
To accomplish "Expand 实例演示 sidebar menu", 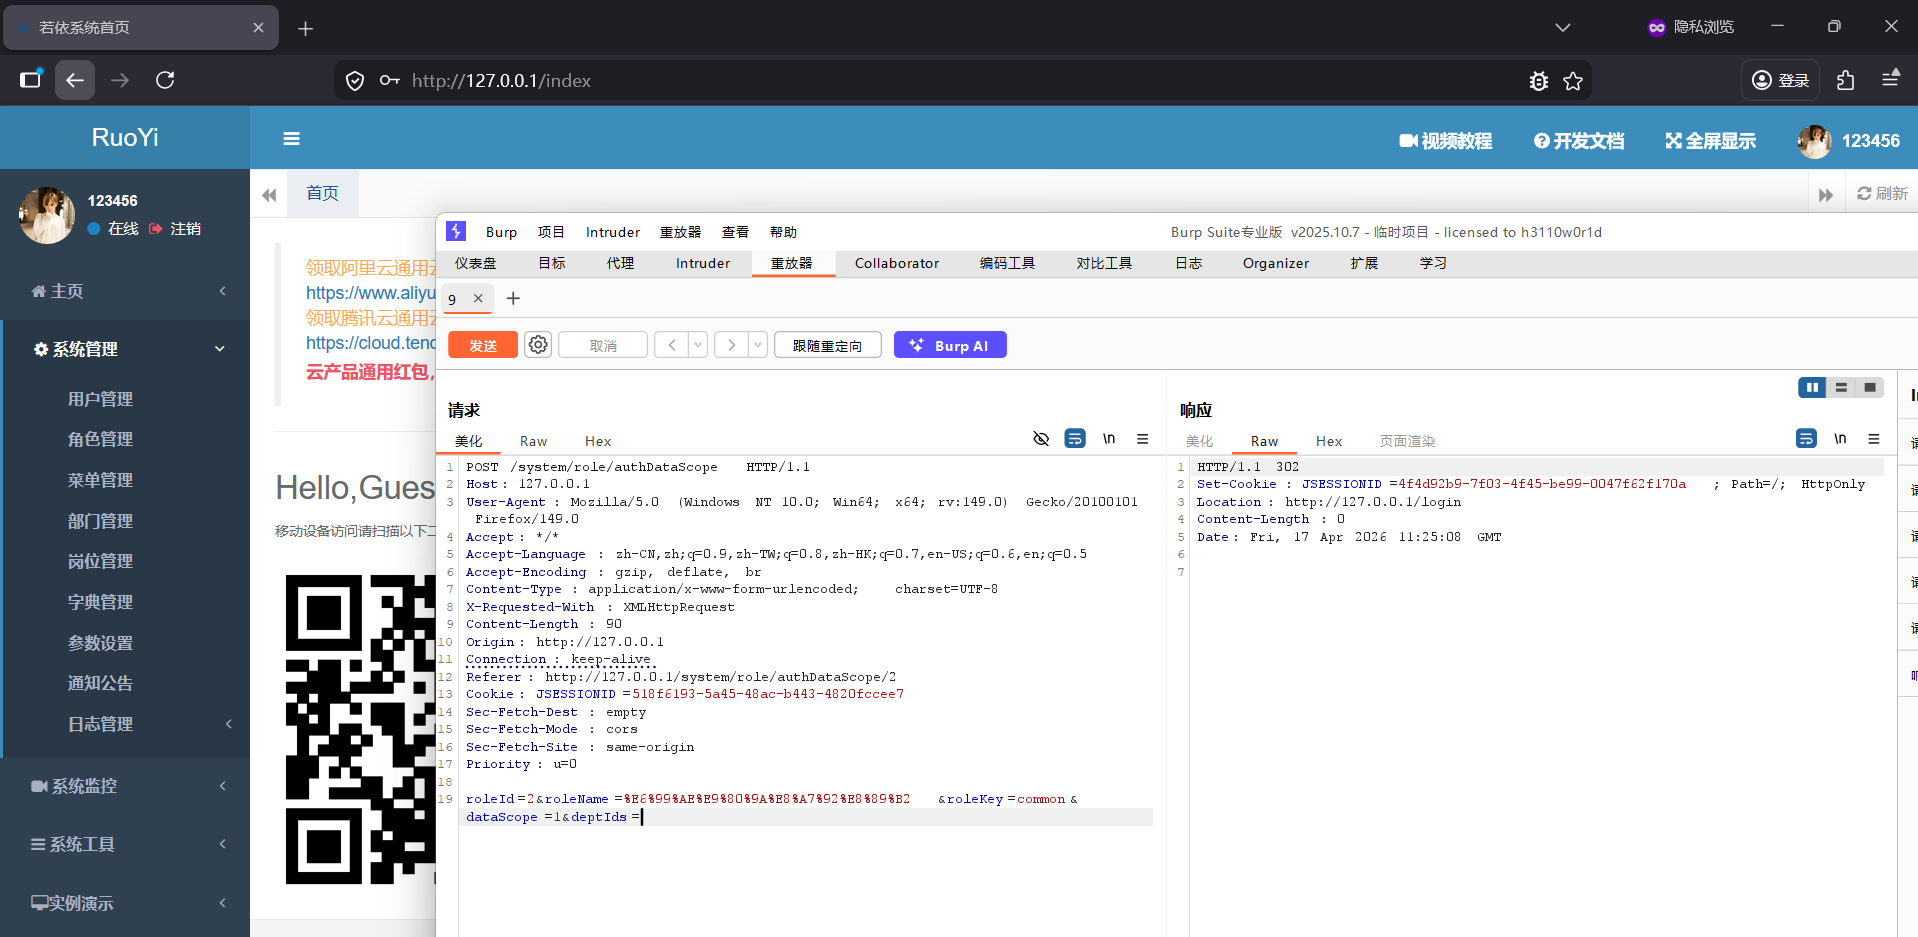I will (125, 903).
